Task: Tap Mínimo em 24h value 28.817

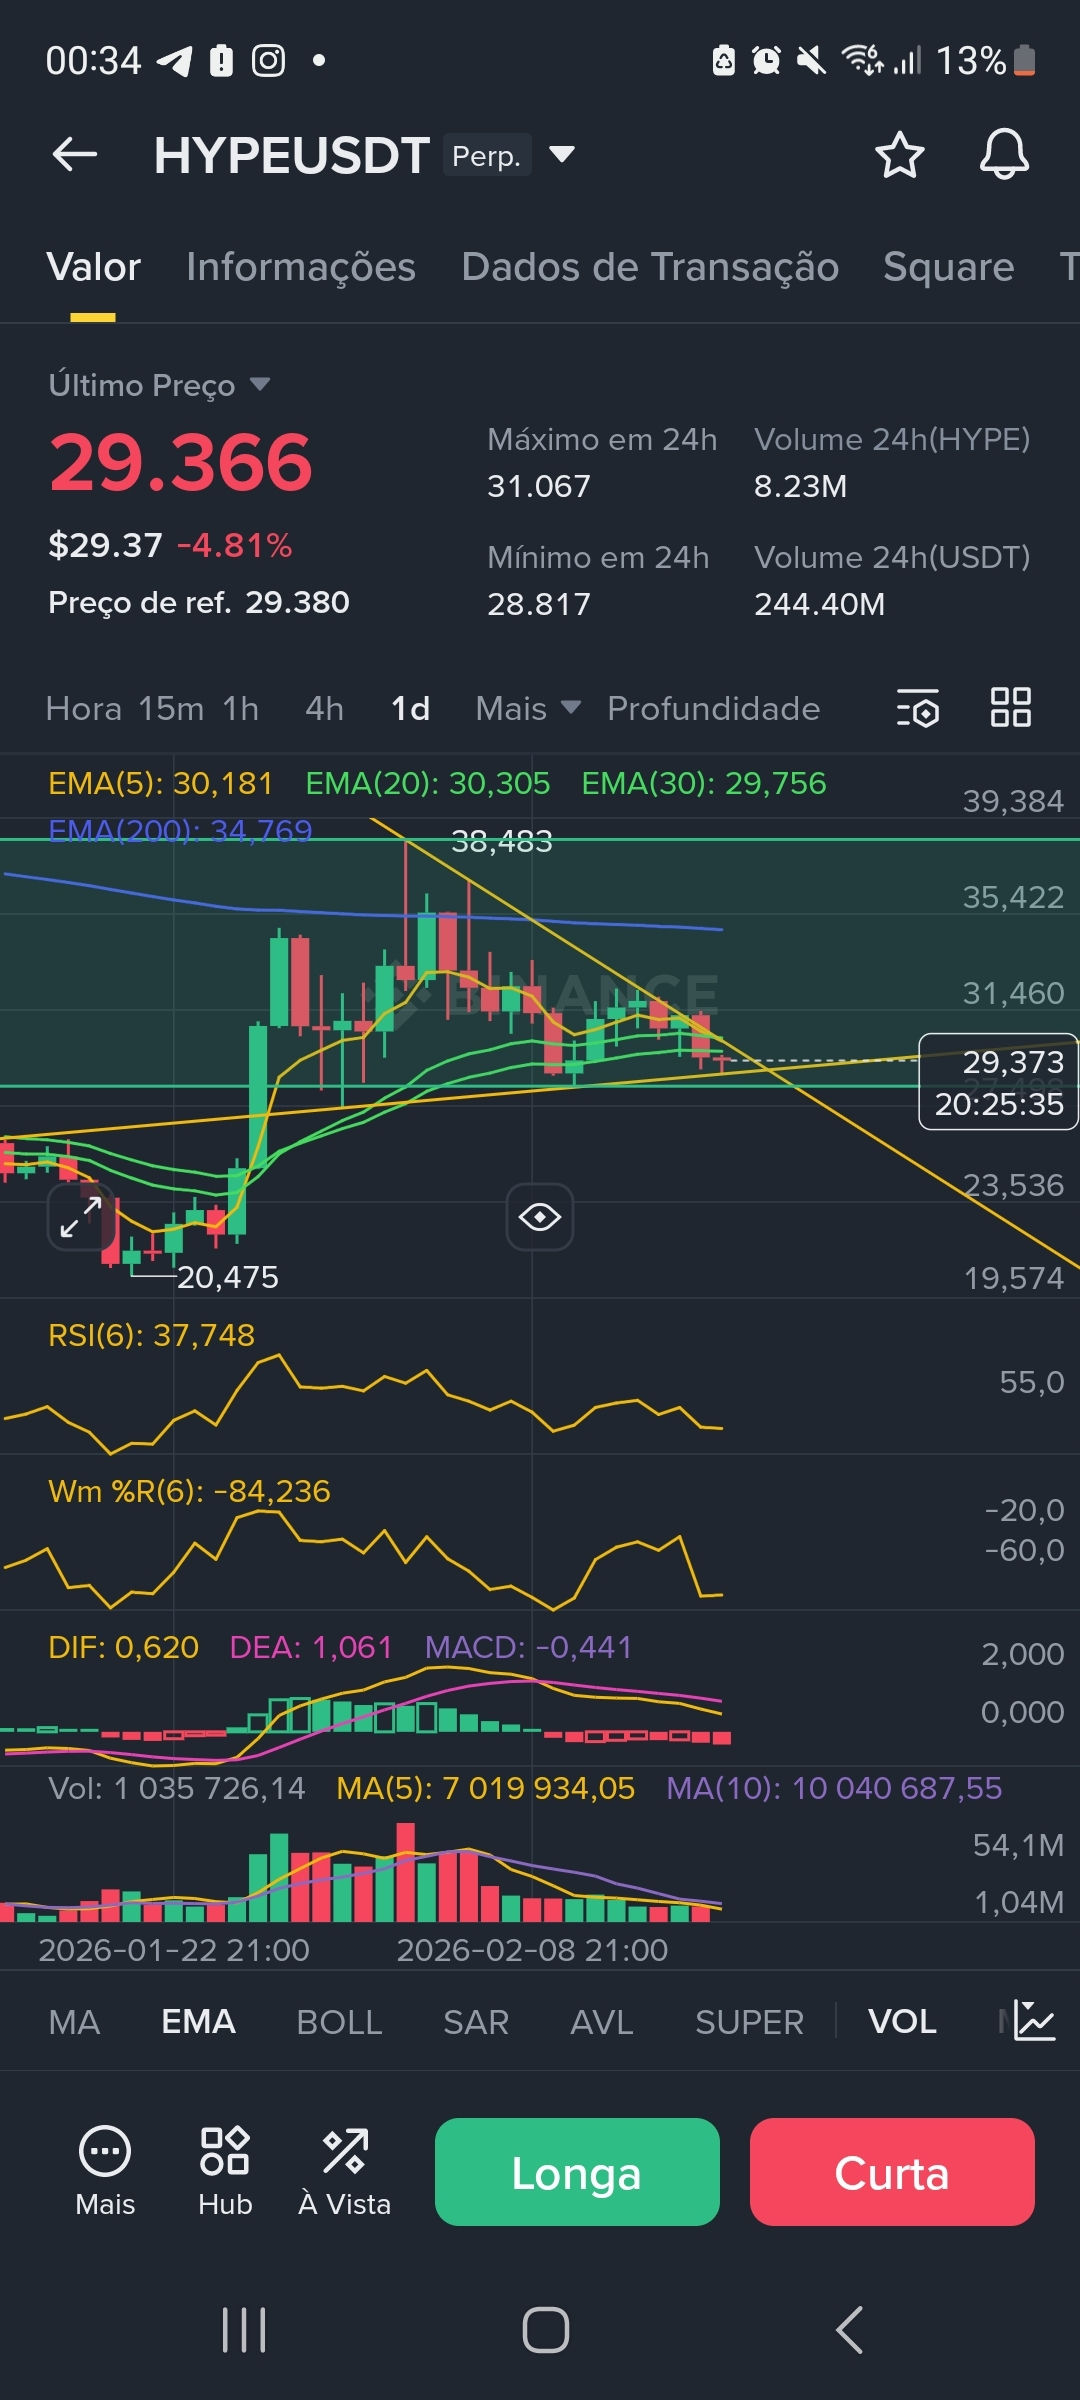Action: pos(539,604)
